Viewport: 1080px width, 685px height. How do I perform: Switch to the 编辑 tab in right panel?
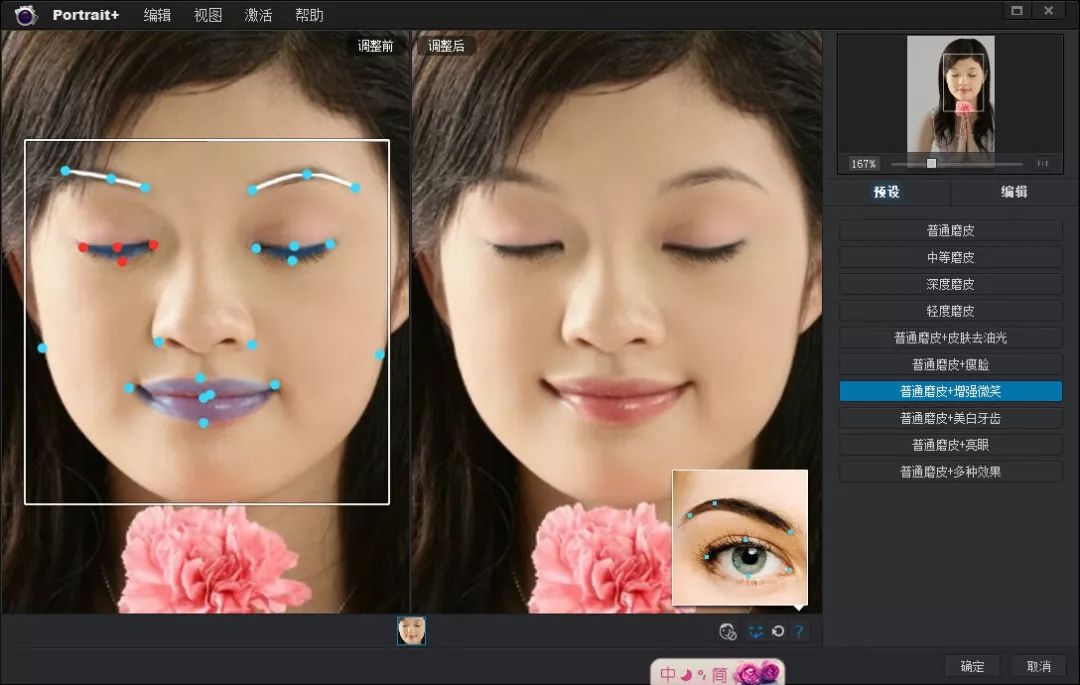1014,192
